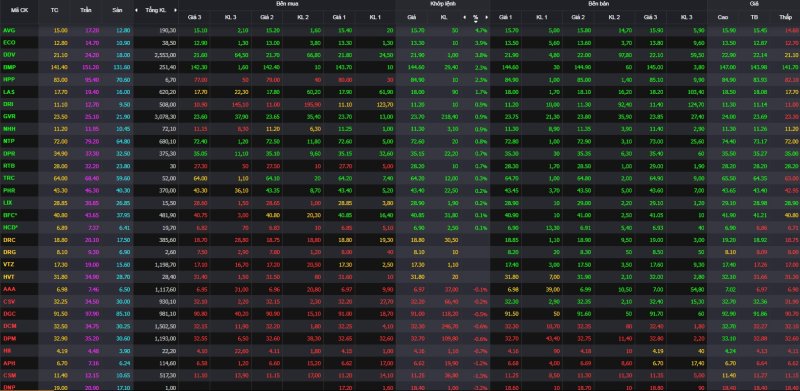Image resolution: width=800 pixels, height=391 pixels.
Task: Open stock symbol DPM
Action: pyautogui.click(x=9, y=337)
